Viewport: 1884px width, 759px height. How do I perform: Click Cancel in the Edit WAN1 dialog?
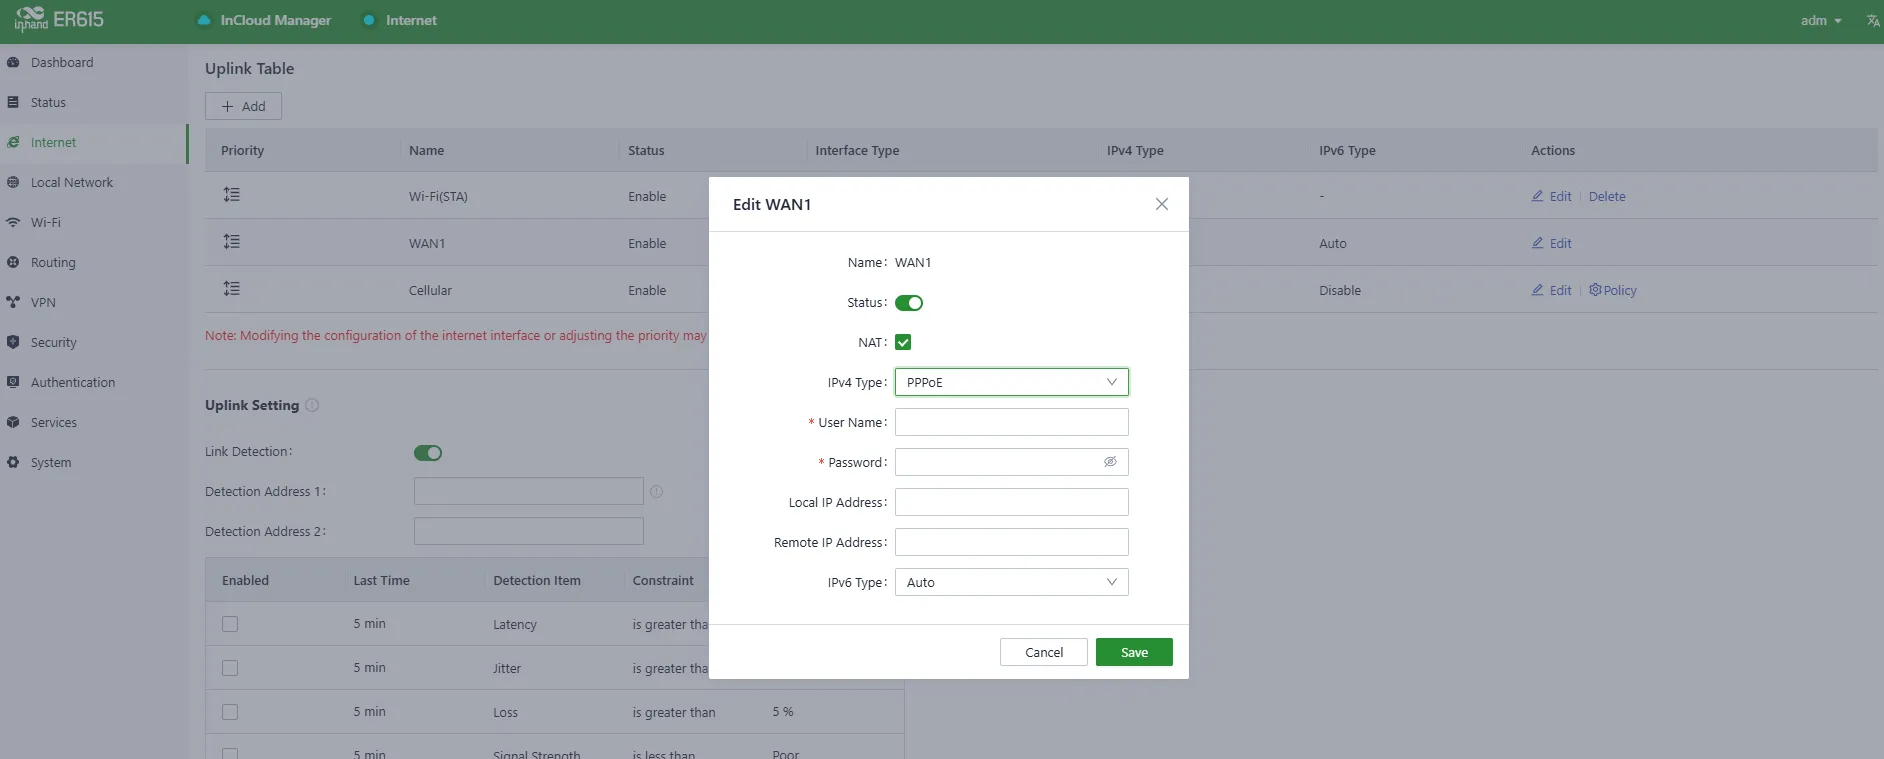1044,652
